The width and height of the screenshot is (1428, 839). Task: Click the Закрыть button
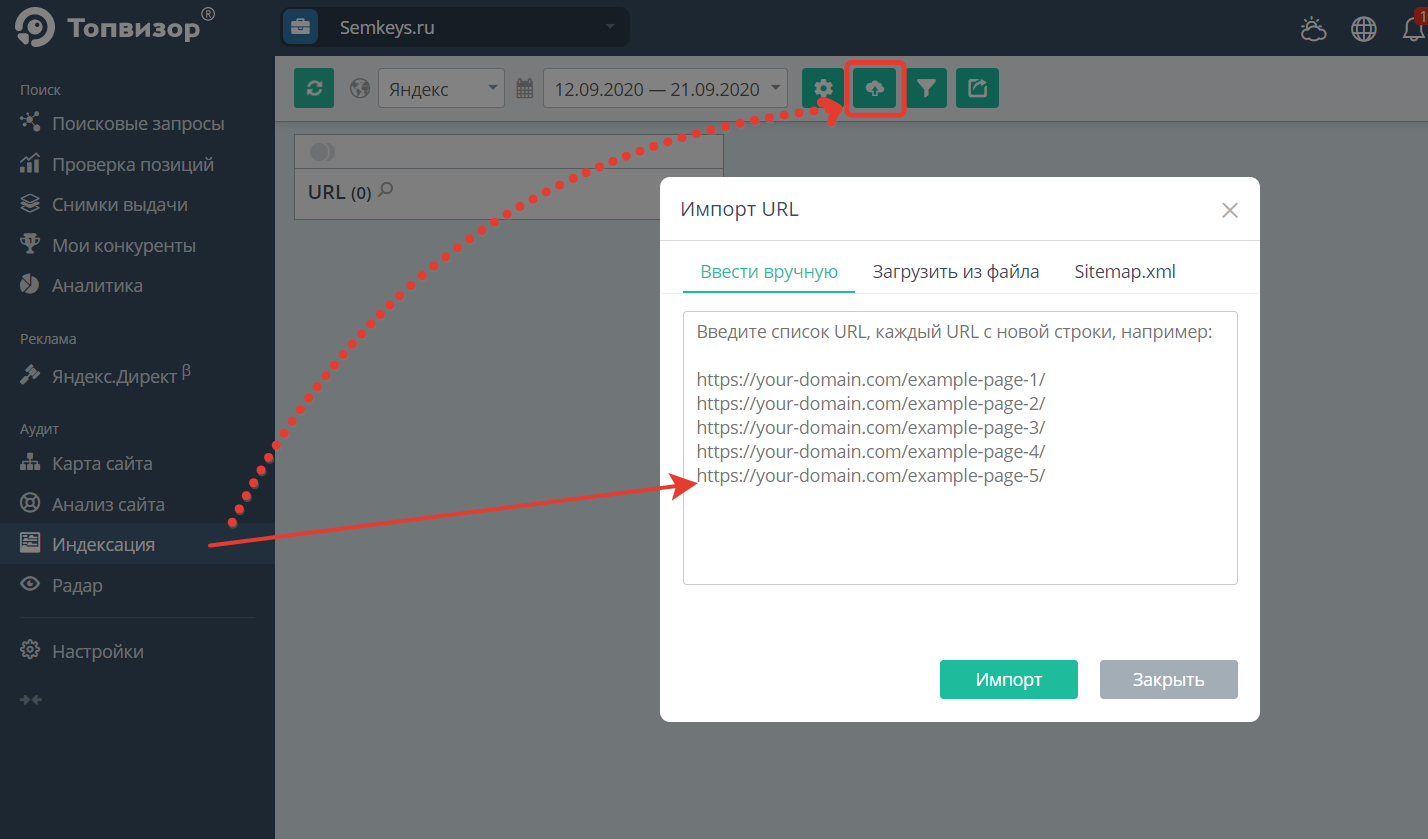point(1168,680)
